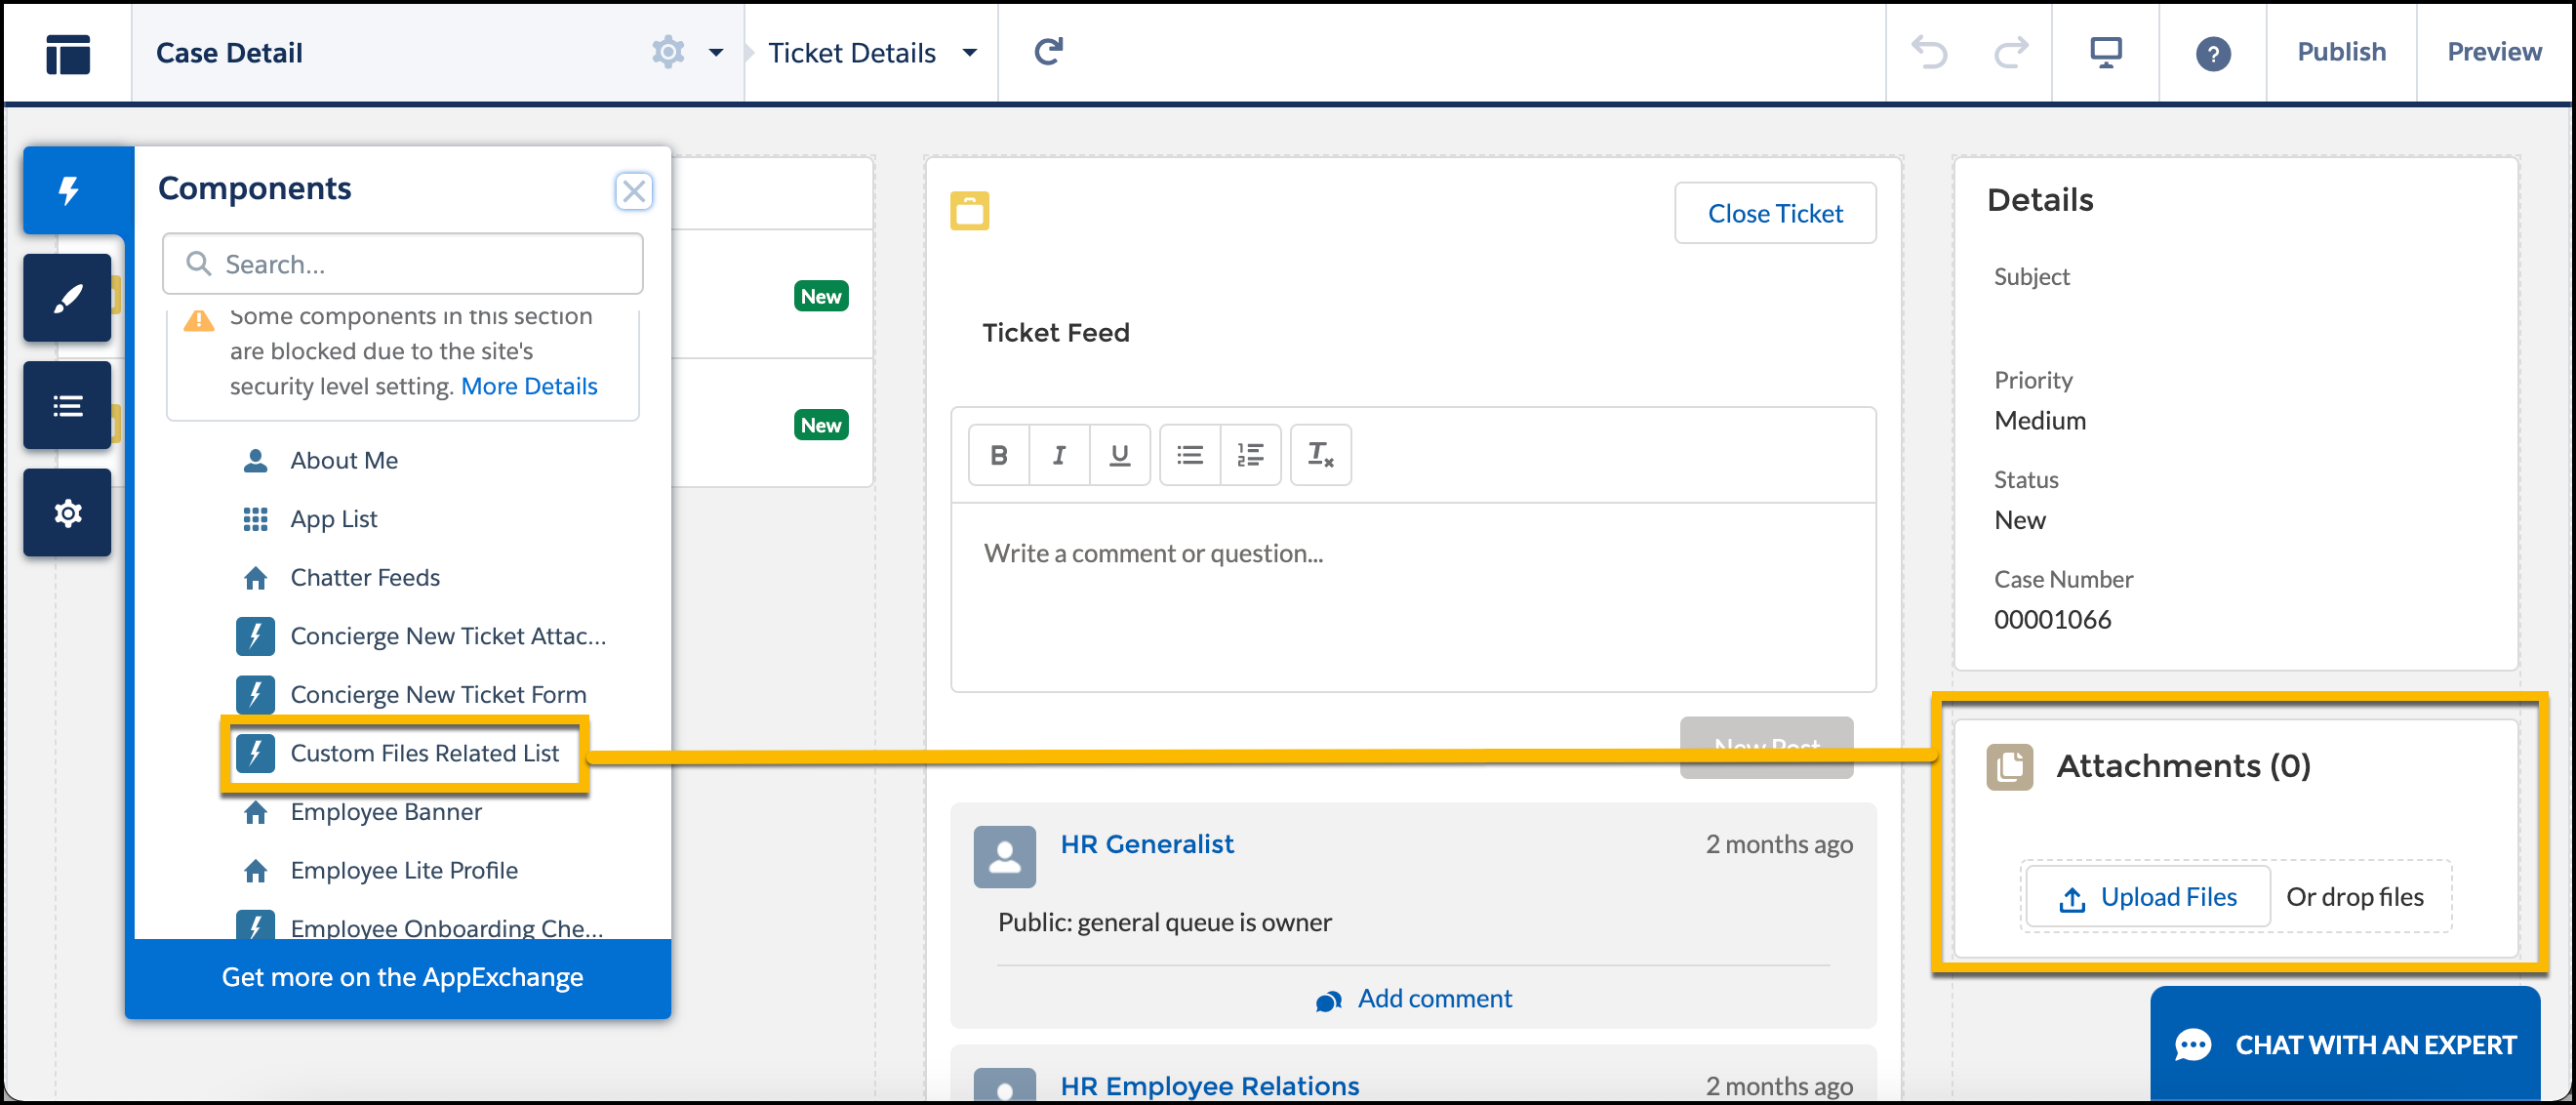Click the Attachments (0) heading

(x=2183, y=766)
